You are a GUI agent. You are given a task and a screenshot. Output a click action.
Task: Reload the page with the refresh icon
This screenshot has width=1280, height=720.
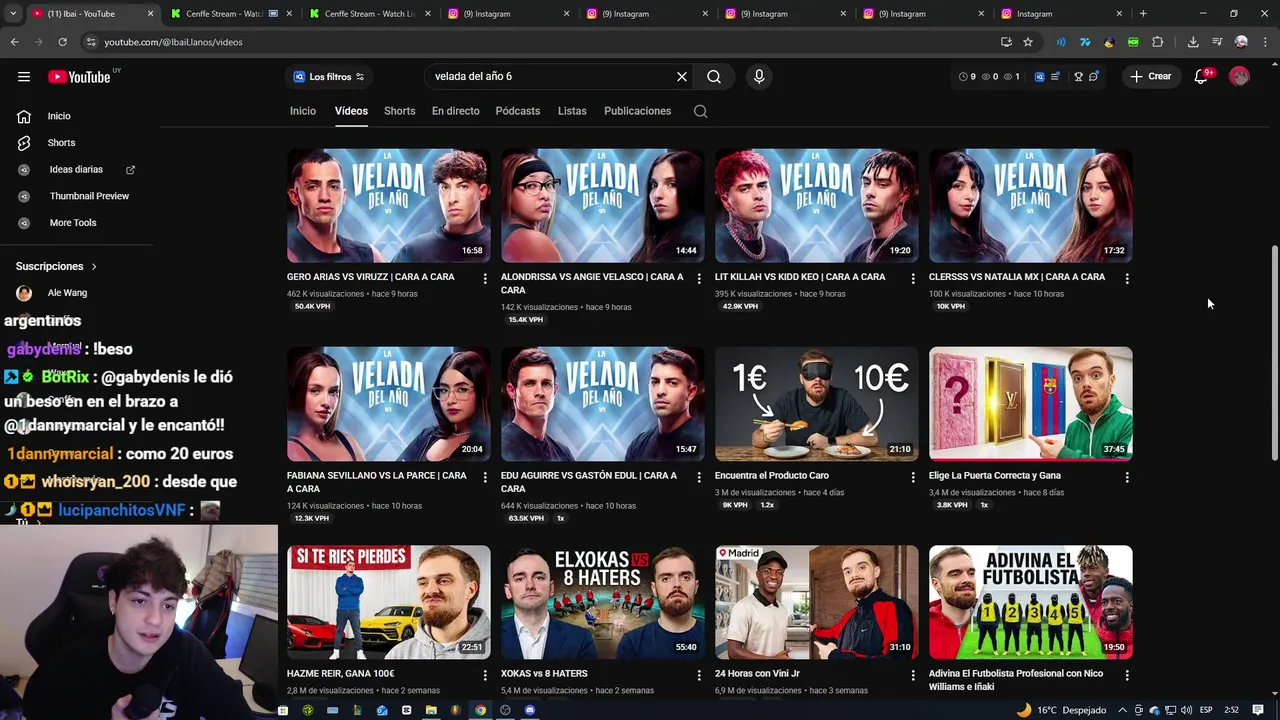tap(62, 42)
